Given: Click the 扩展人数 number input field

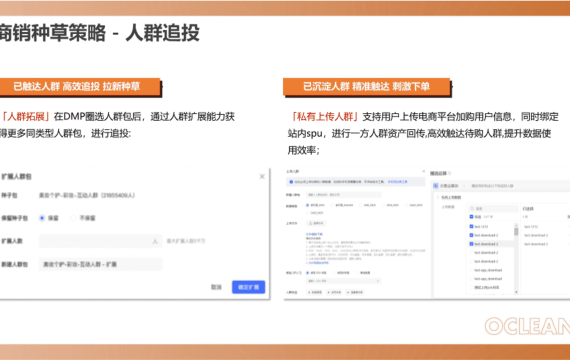Looking at the screenshot, I should coord(100,241).
